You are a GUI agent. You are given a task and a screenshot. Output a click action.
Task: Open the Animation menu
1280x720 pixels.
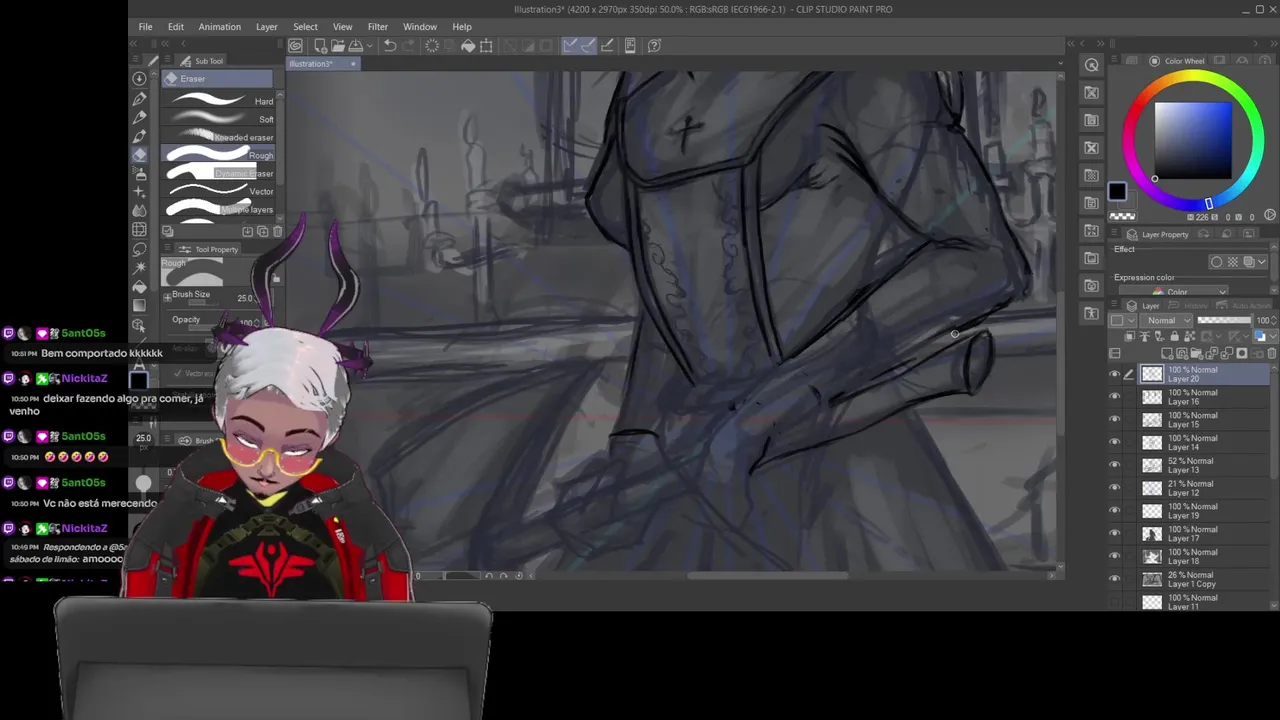click(x=219, y=27)
